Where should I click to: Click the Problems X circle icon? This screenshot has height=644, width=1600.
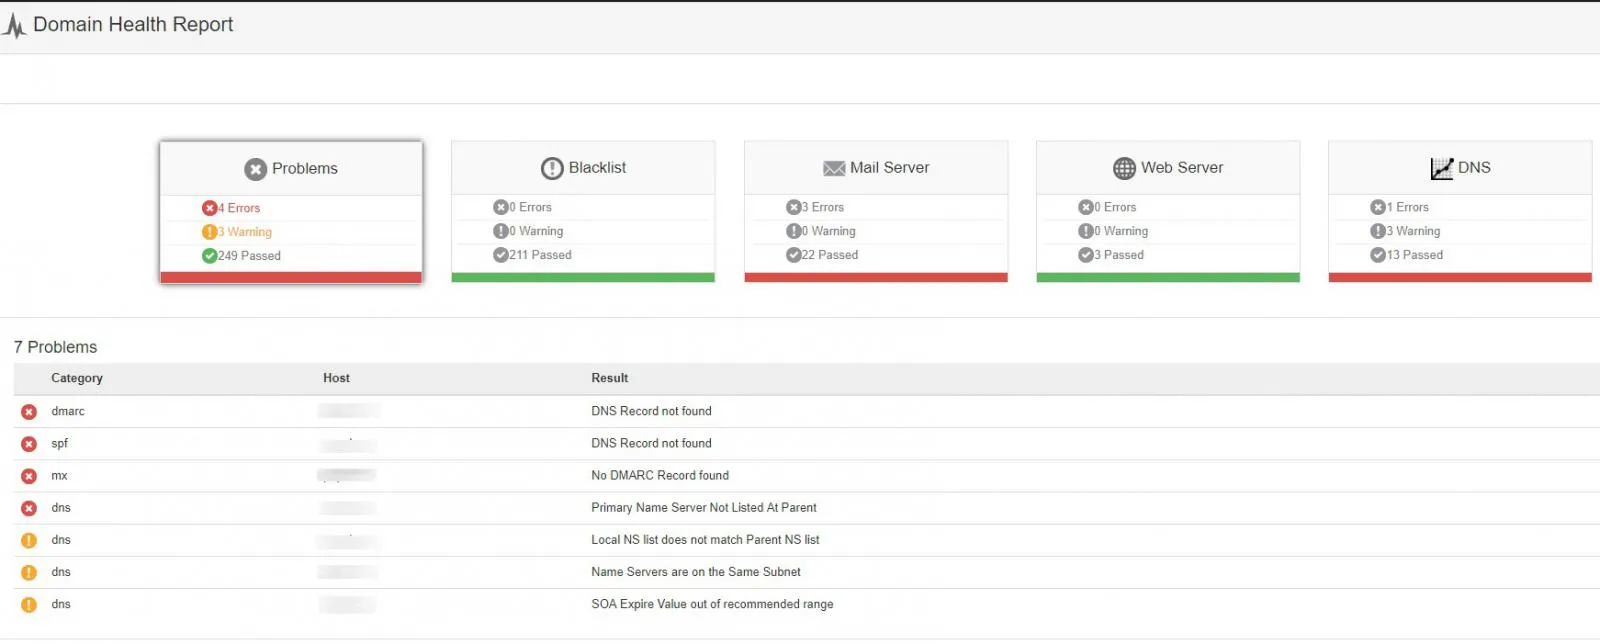tap(256, 169)
